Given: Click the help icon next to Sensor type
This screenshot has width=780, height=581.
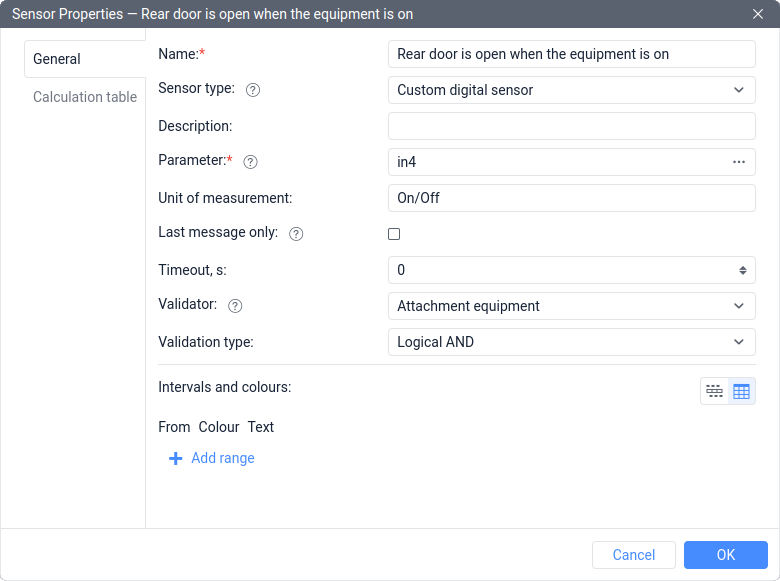Looking at the screenshot, I should click(x=253, y=90).
